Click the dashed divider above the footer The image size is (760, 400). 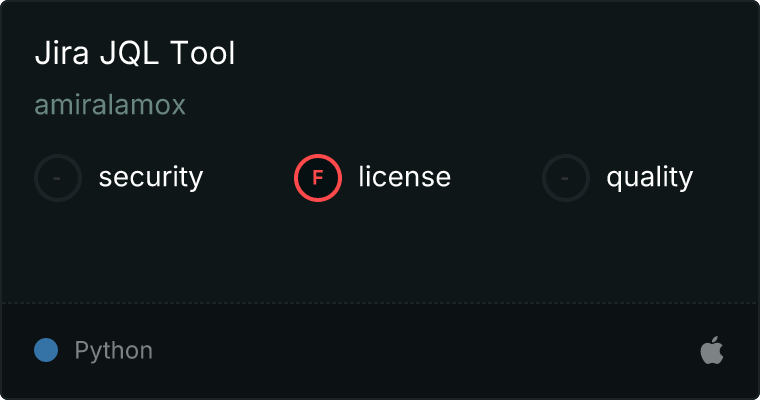[380, 302]
